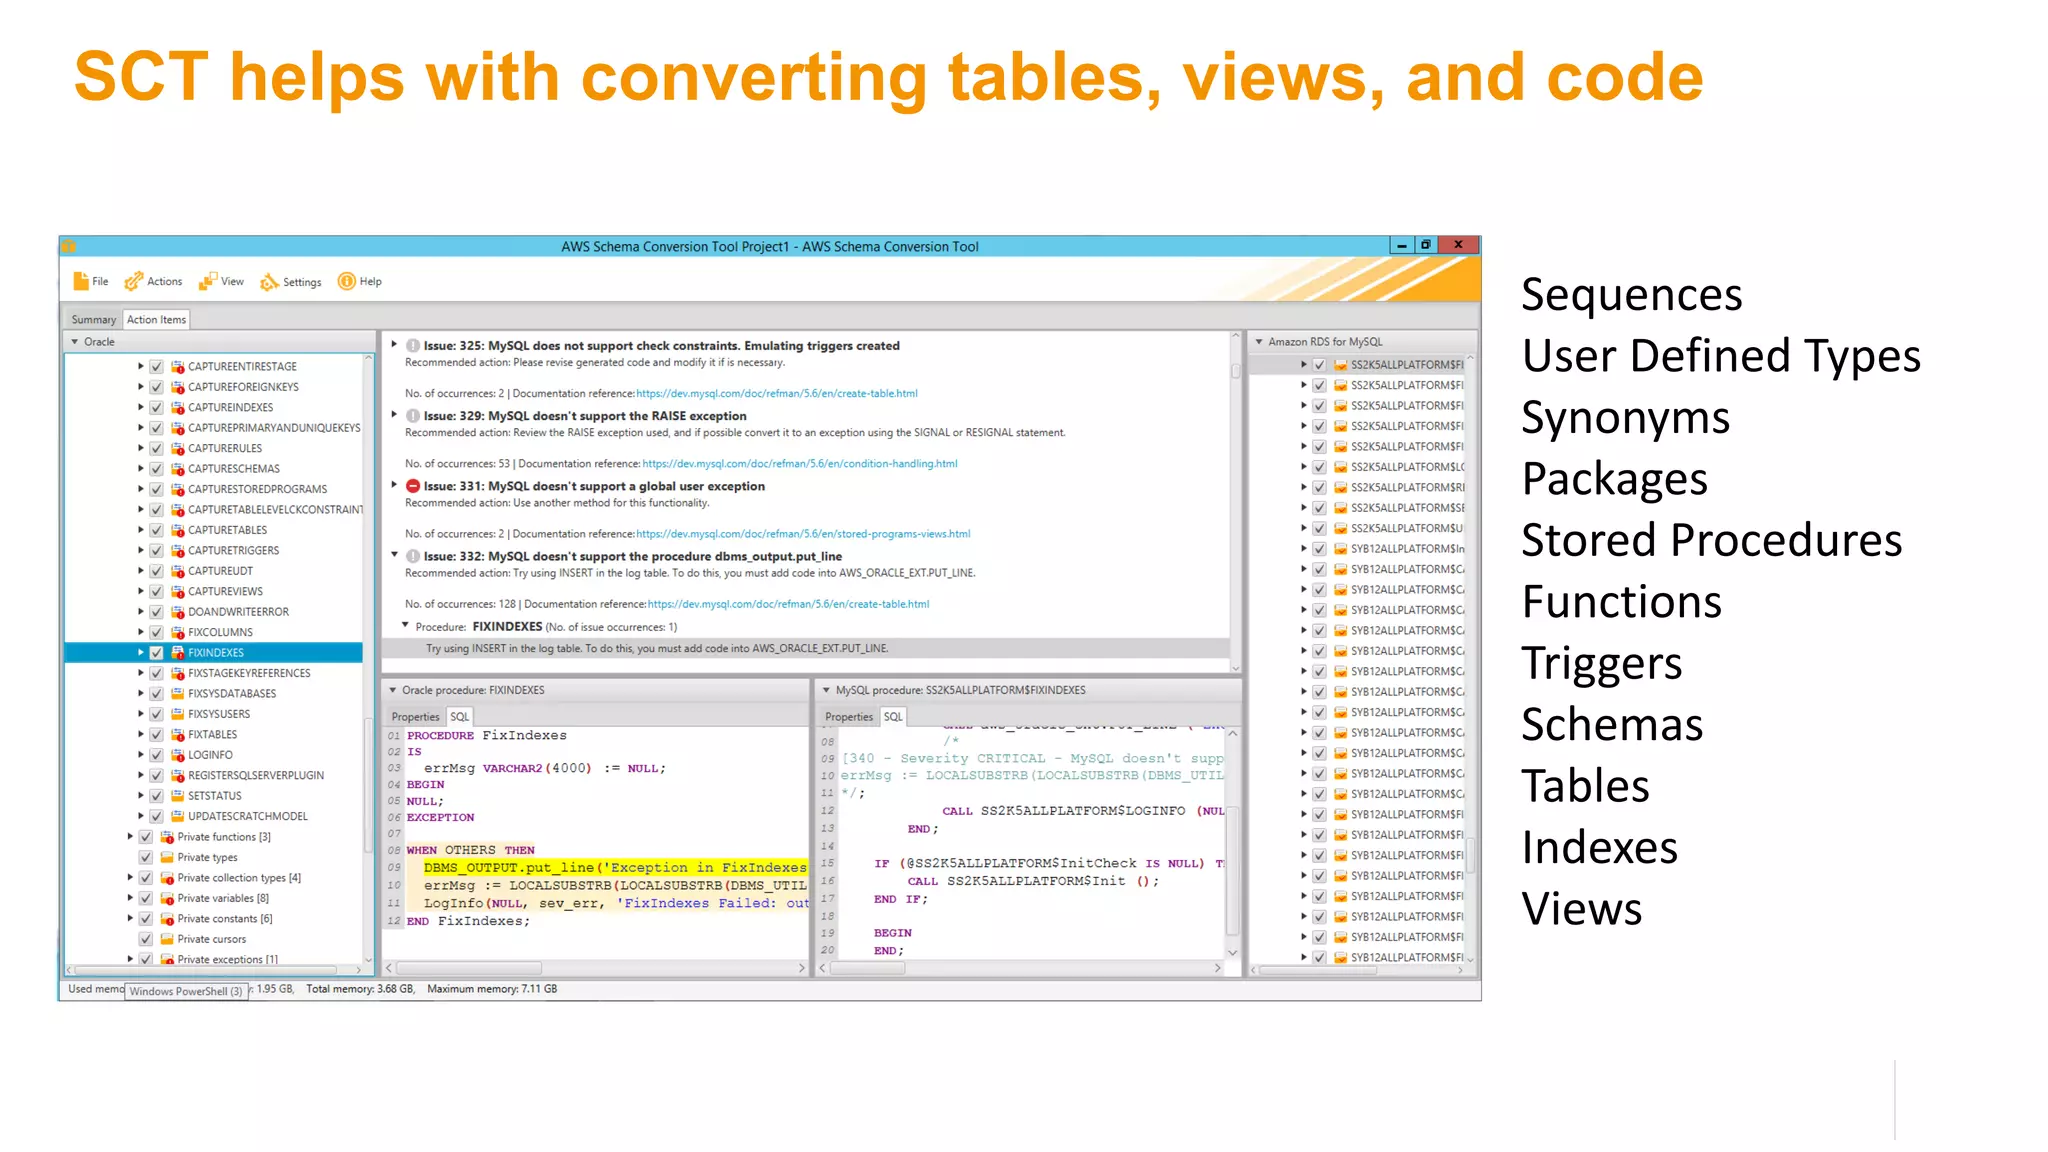Click the View toolbar icon
The height and width of the screenshot is (1152, 2048).
pos(207,282)
